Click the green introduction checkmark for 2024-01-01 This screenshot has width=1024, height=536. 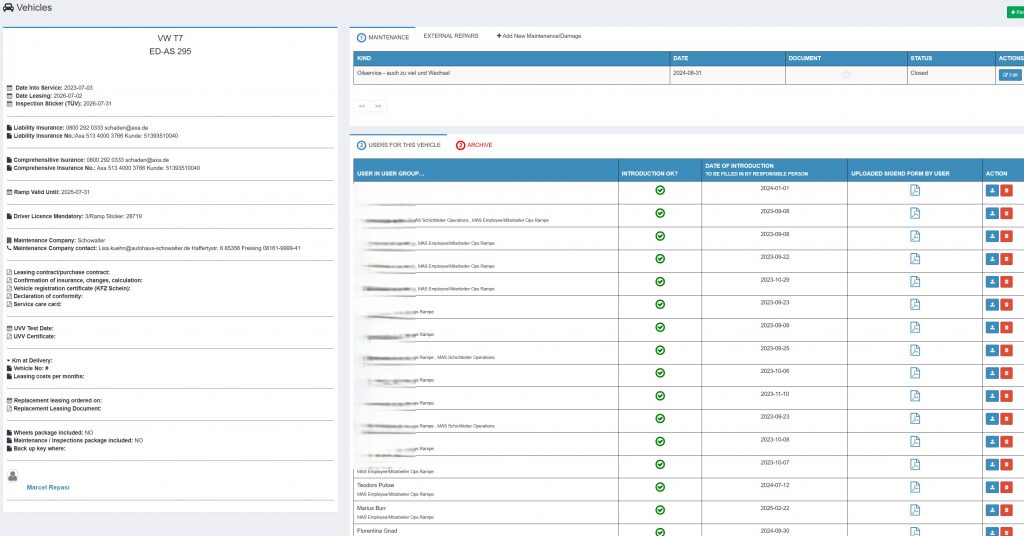click(660, 190)
